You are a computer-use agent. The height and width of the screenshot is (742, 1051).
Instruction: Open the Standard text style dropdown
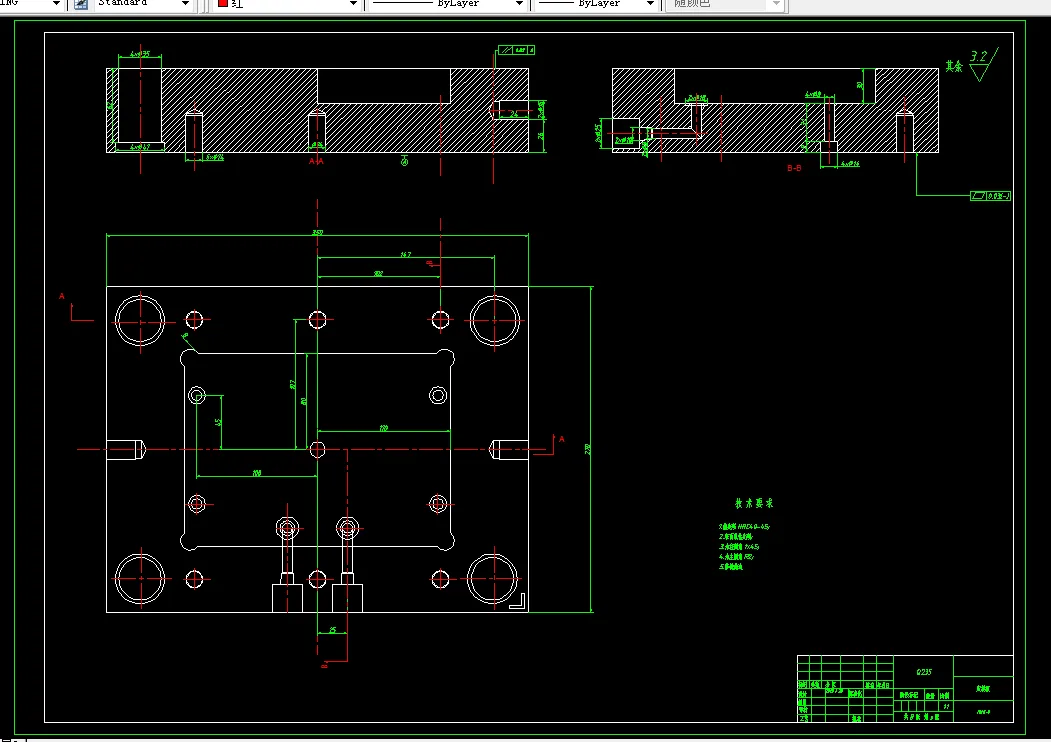coord(142,4)
